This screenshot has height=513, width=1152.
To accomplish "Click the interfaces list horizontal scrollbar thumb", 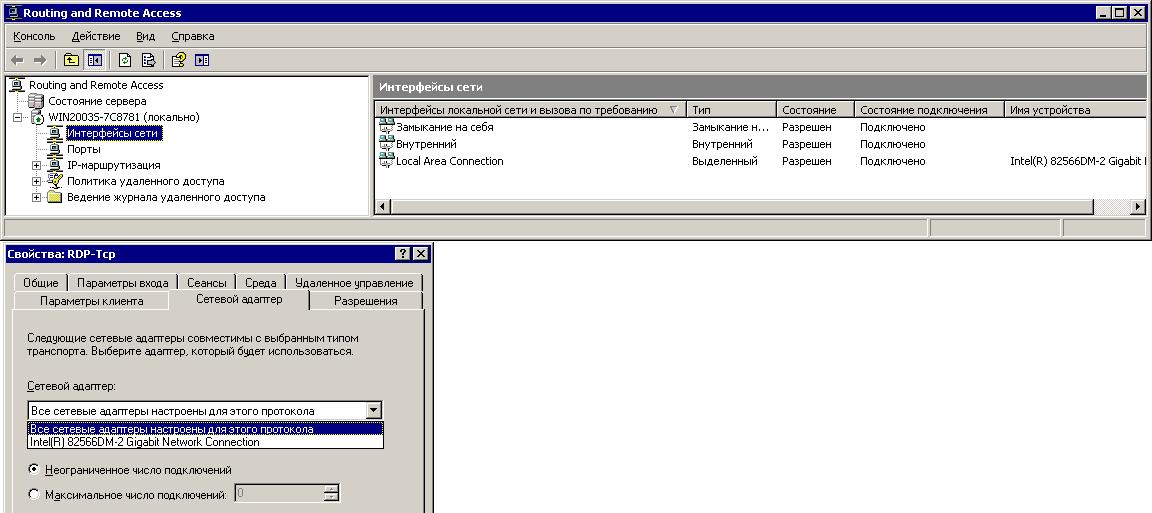I will (x=742, y=207).
